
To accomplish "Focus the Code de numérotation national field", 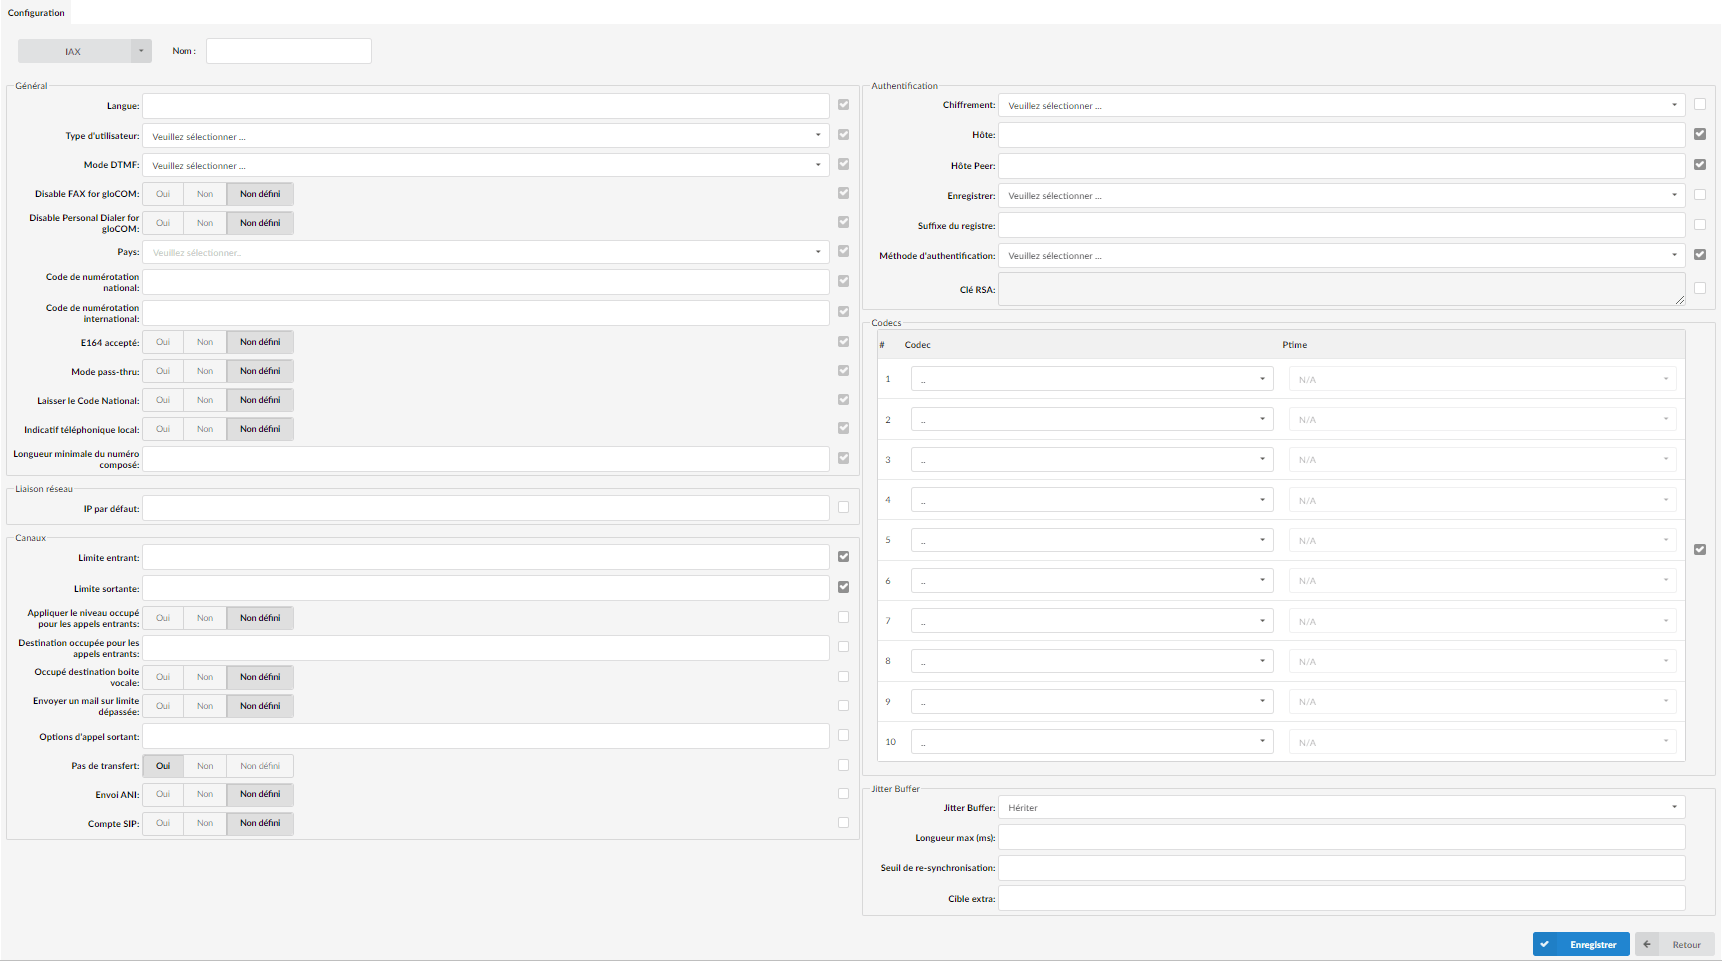I will (x=486, y=282).
